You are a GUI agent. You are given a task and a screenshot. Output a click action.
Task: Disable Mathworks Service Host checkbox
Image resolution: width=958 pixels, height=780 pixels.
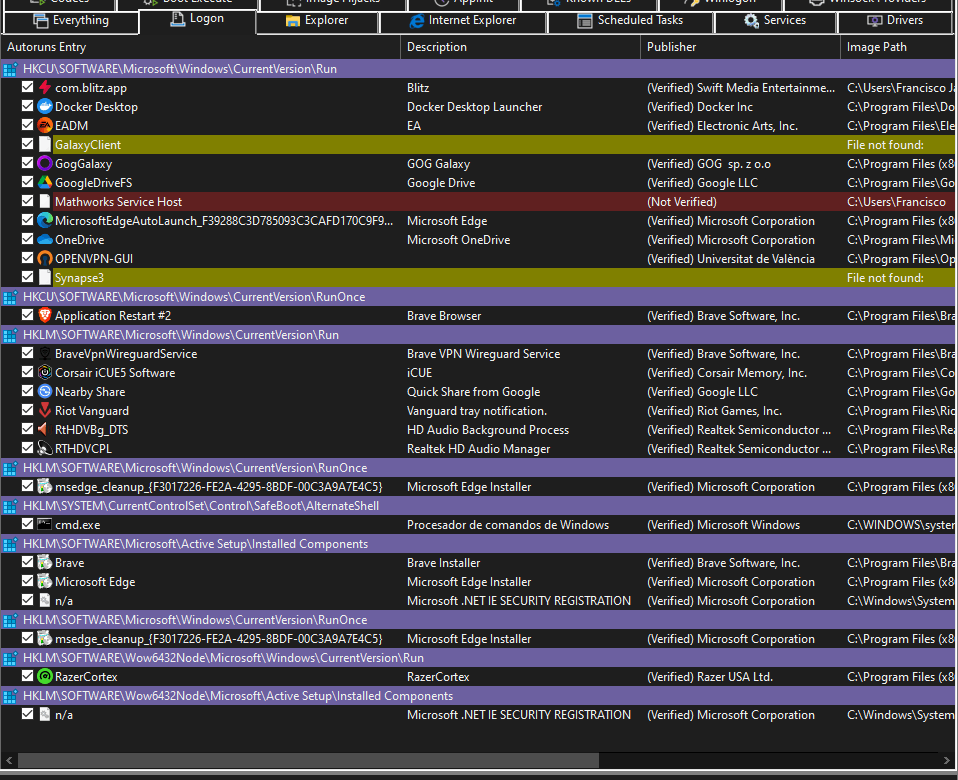click(27, 200)
